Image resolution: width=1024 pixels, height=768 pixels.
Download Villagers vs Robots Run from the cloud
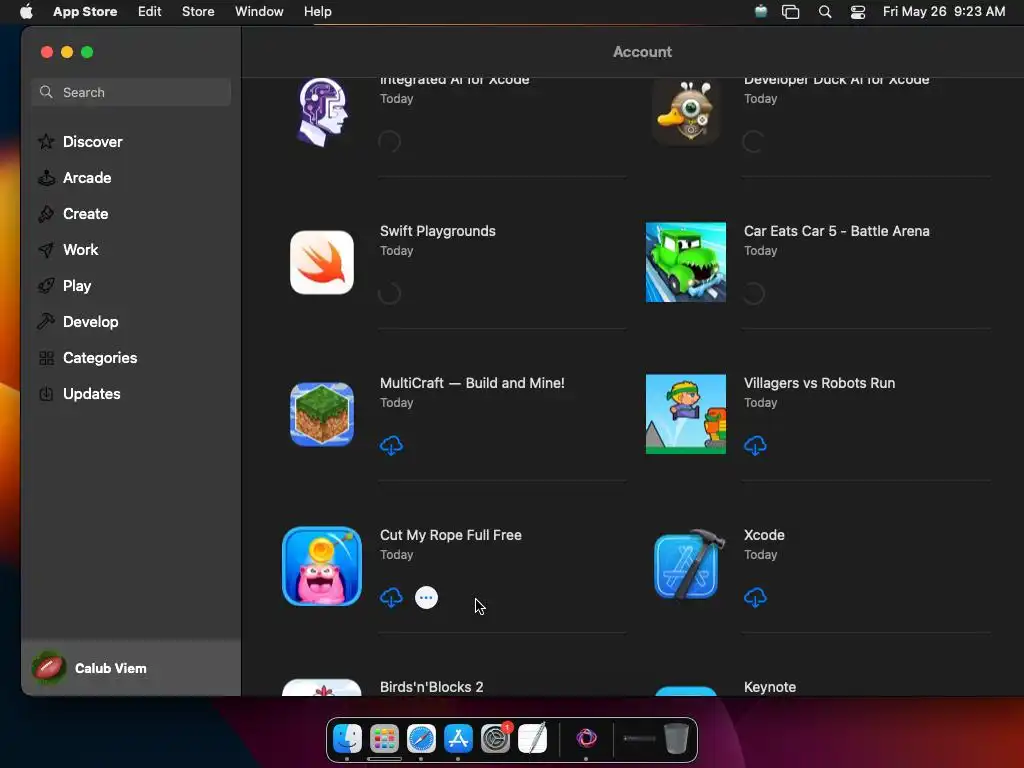point(755,445)
